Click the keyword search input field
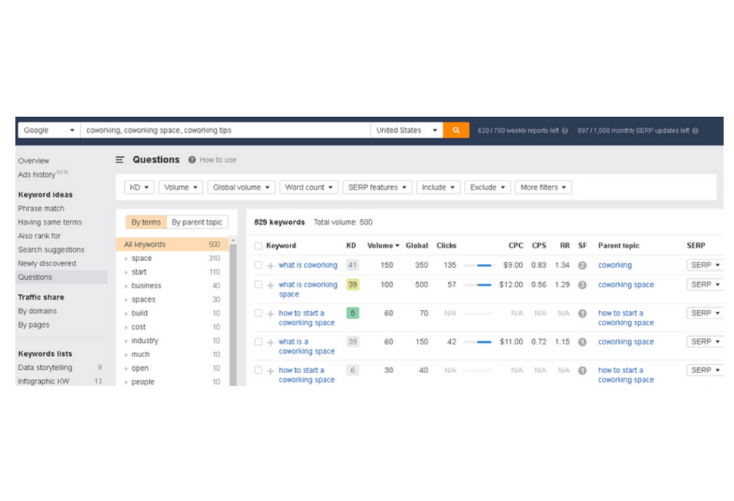This screenshot has width=734, height=501. tap(225, 130)
